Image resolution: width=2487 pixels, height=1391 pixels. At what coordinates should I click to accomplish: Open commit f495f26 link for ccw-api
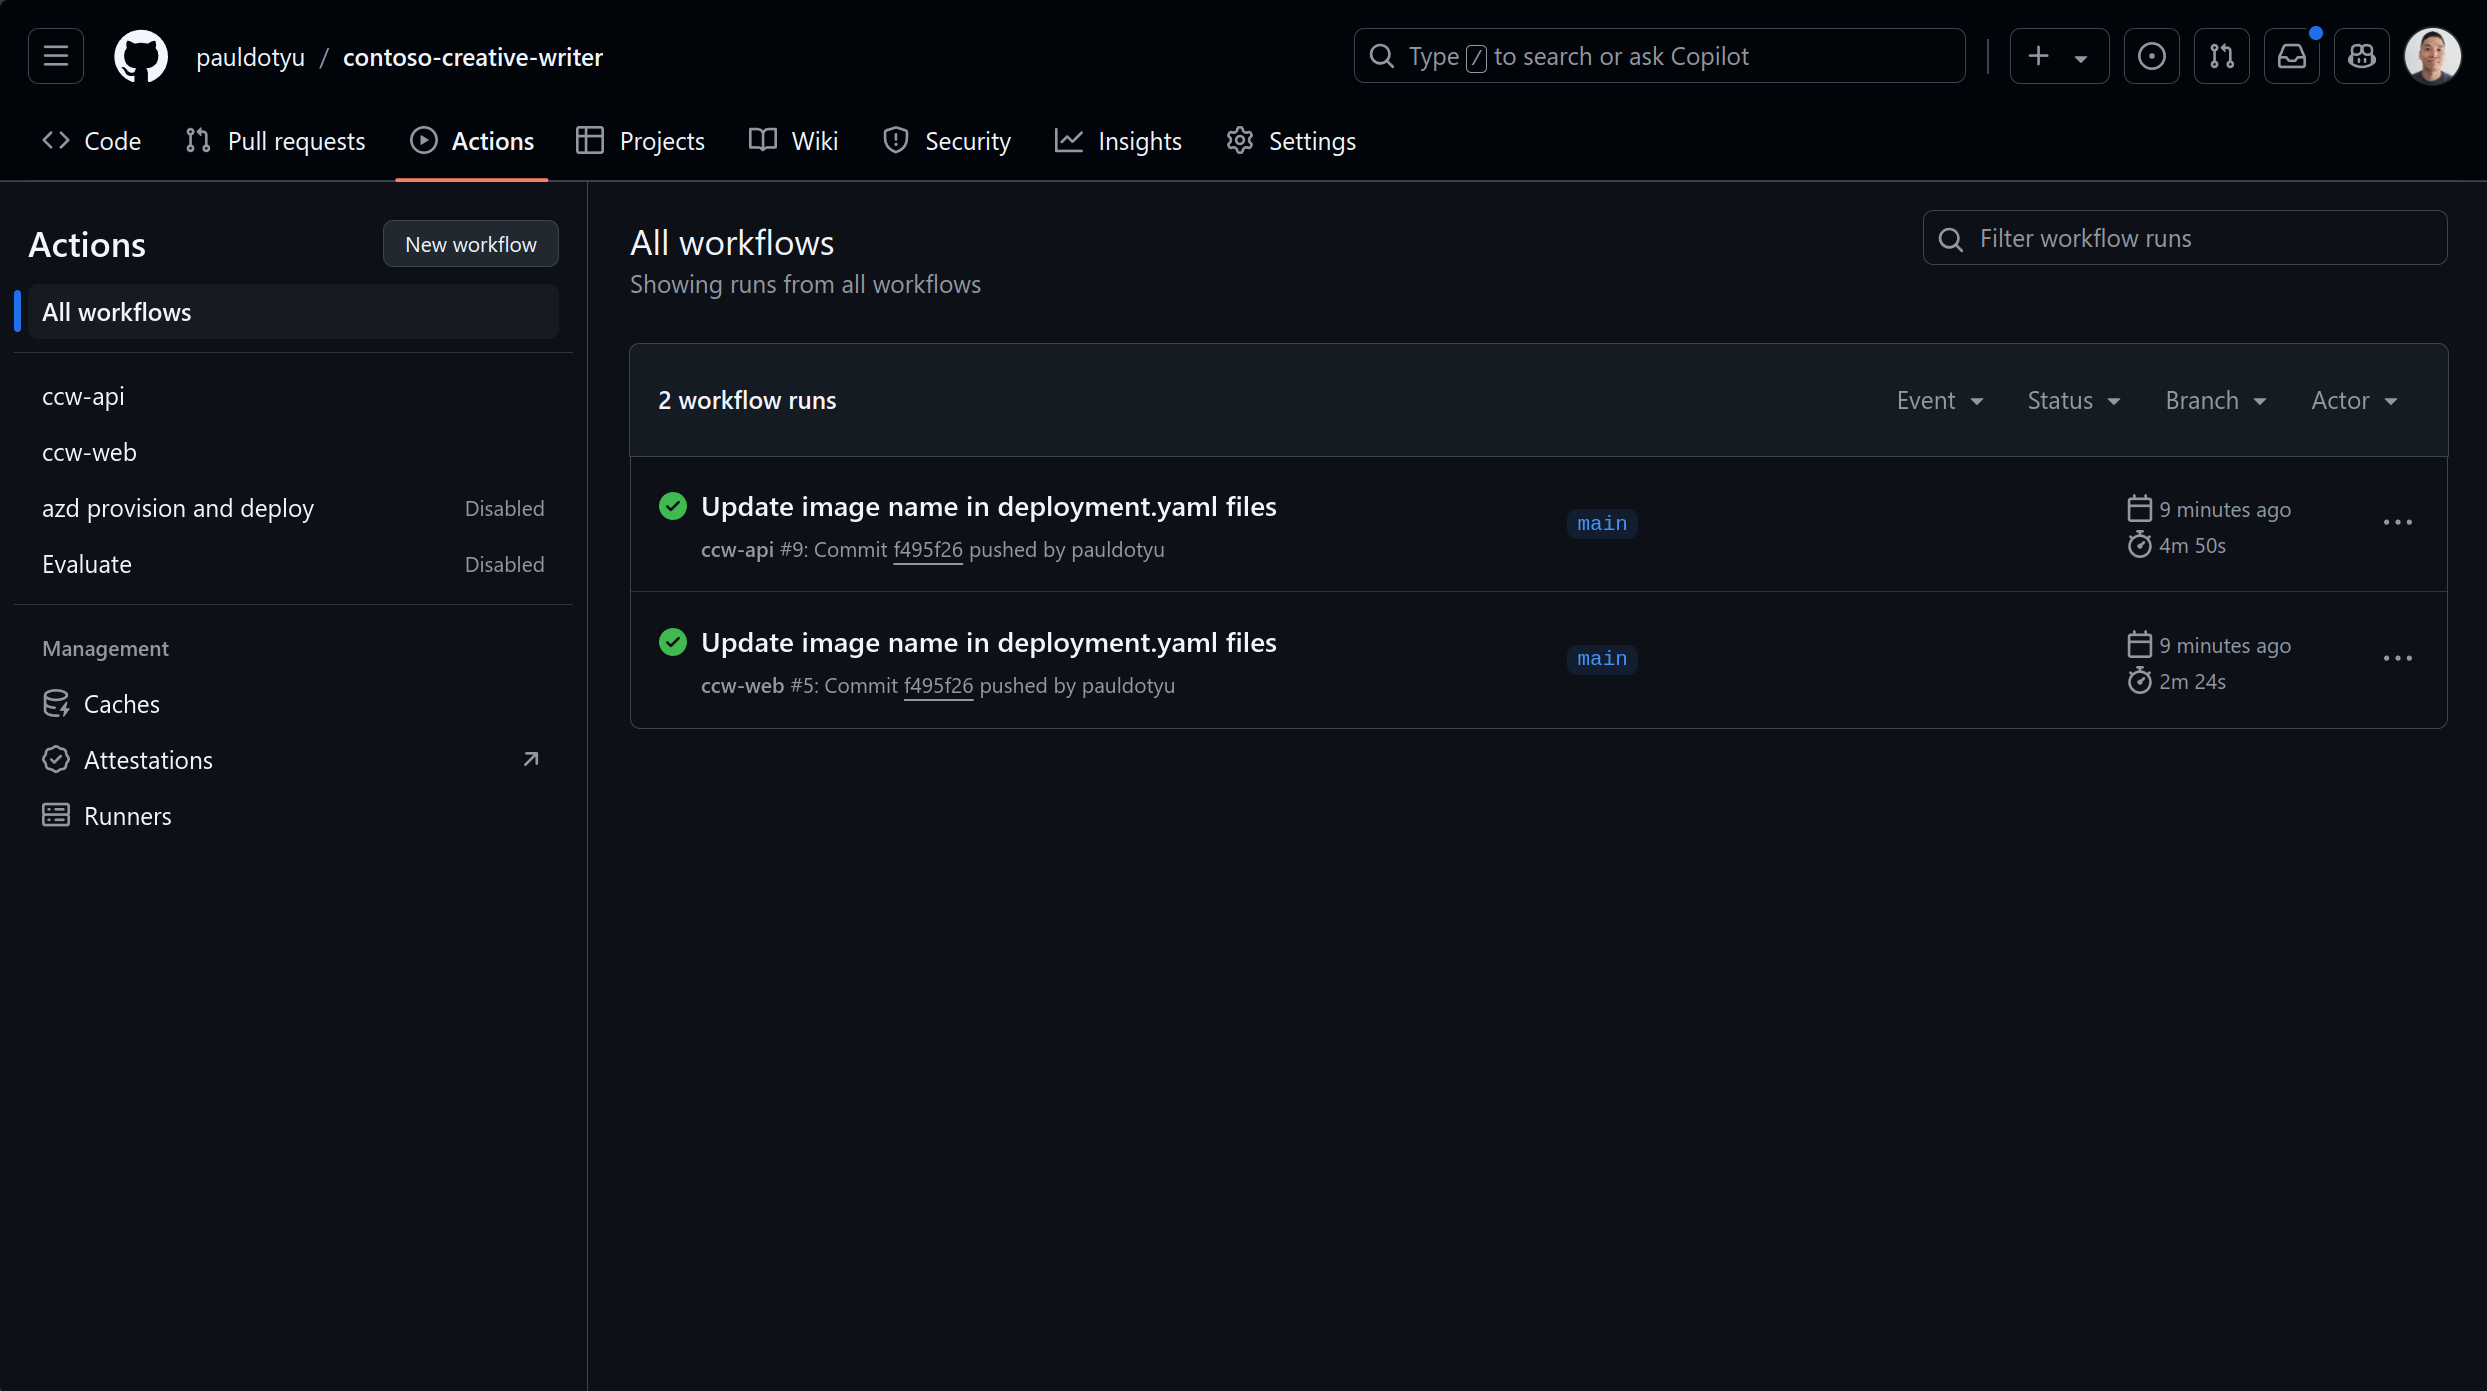[928, 549]
